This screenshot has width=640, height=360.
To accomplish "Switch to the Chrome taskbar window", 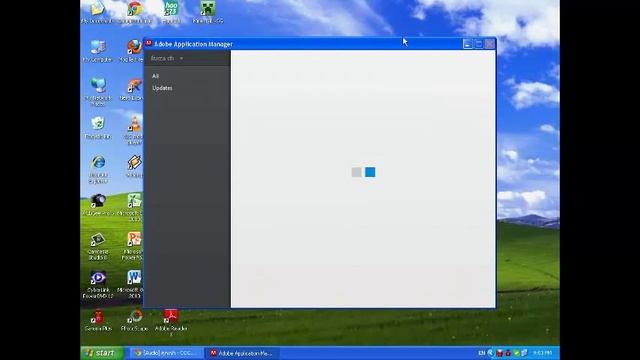I will click(x=167, y=353).
